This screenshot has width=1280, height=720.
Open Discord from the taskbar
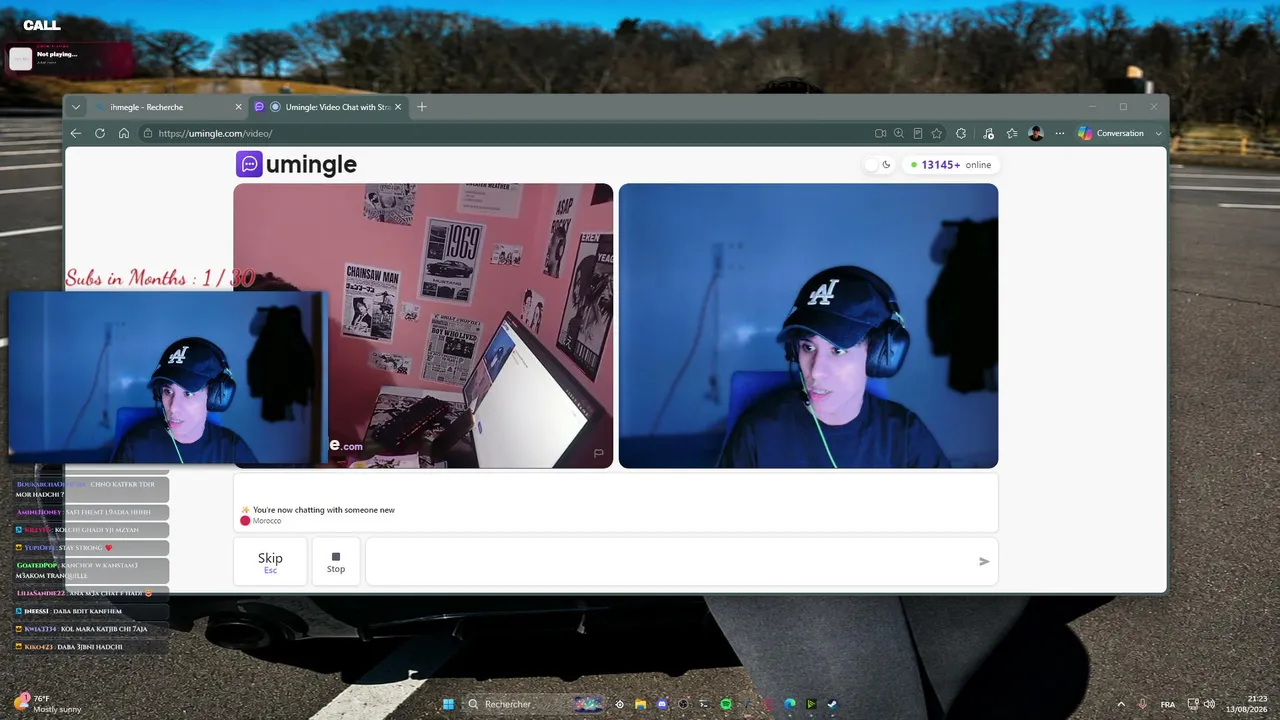(x=661, y=704)
